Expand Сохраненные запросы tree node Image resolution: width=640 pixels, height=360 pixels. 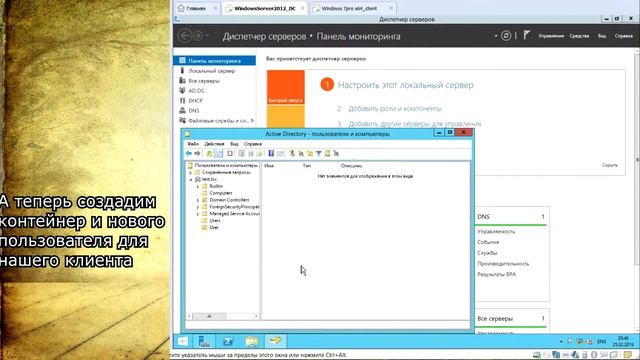pos(191,173)
